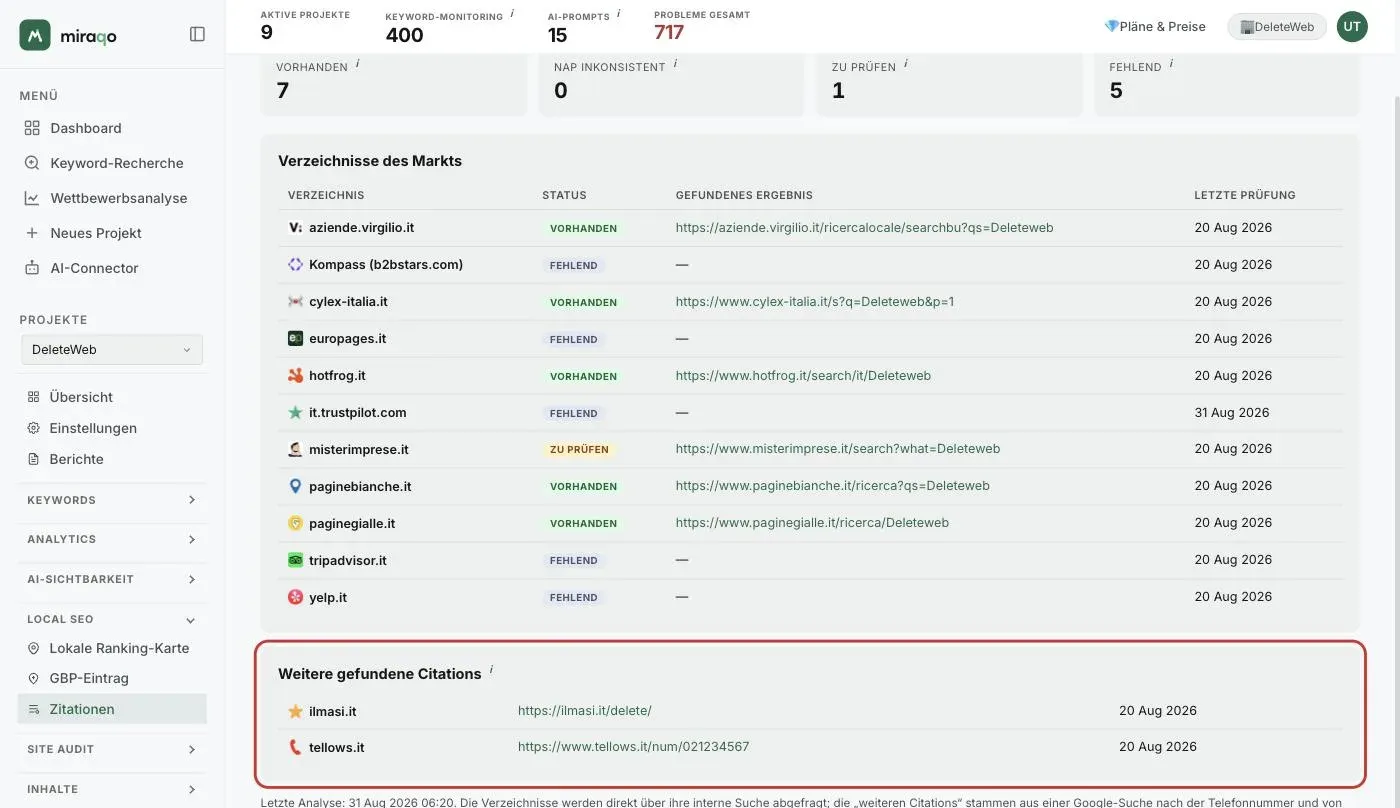Viewport: 1400px width, 808px height.
Task: Click the Berichte document icon
Action: 33,459
